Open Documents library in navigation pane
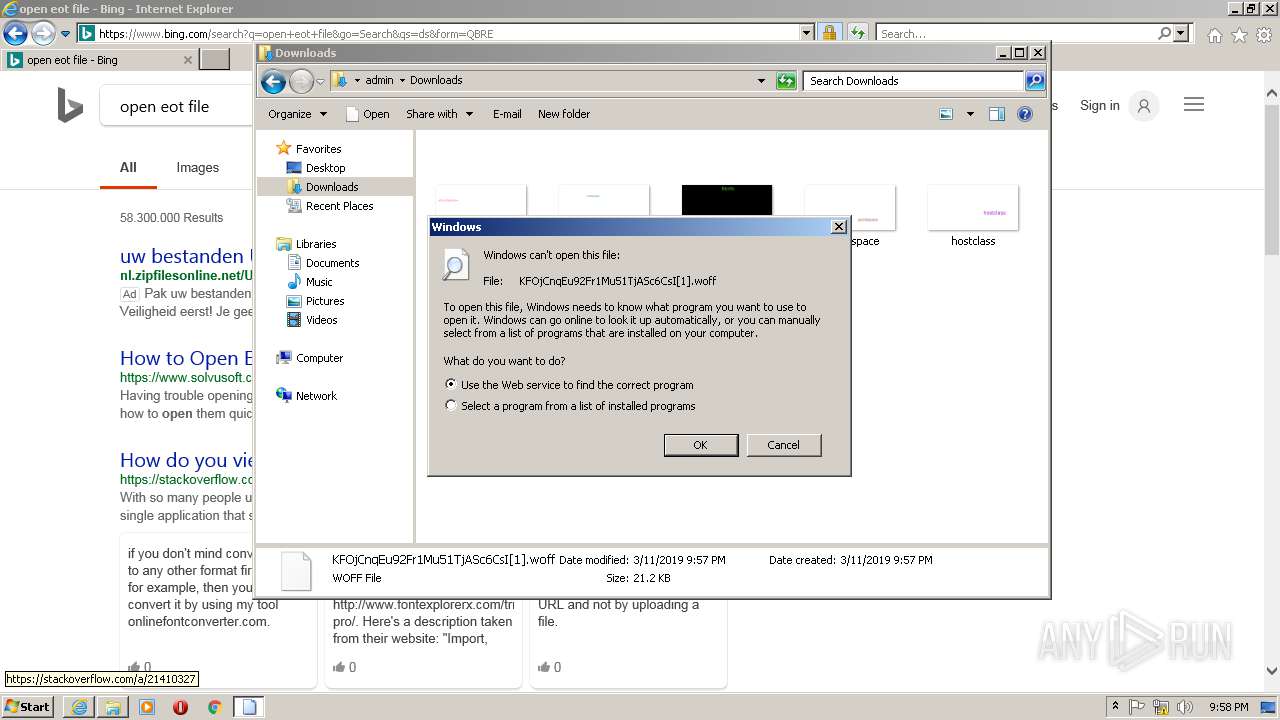 [x=332, y=263]
